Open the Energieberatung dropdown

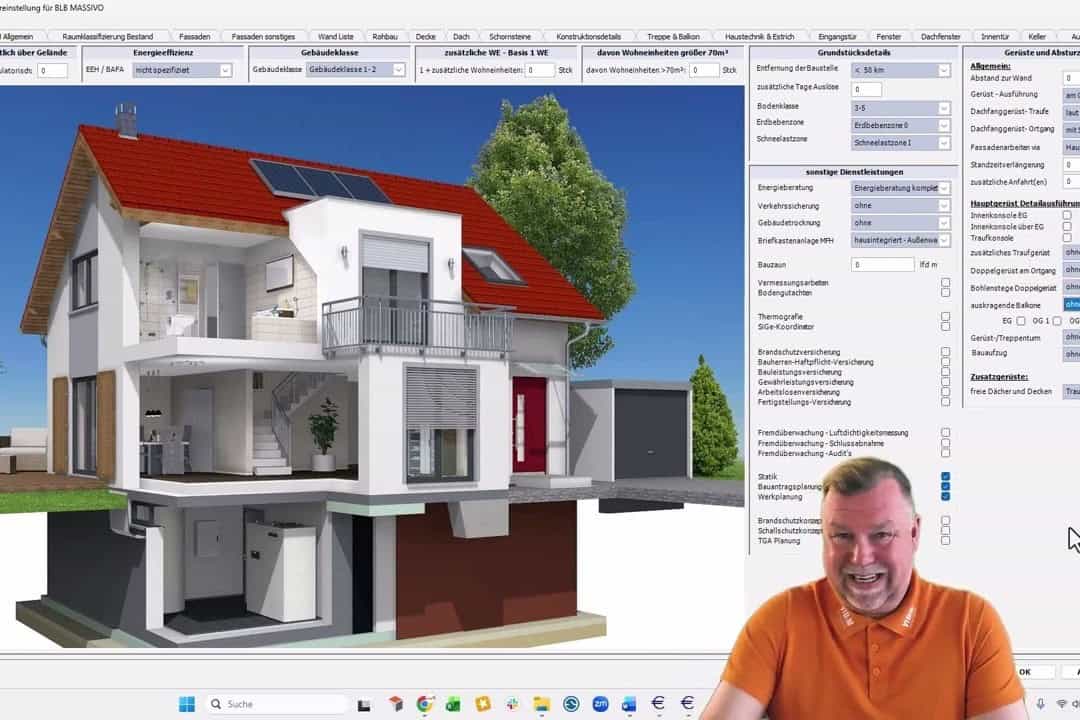point(943,188)
